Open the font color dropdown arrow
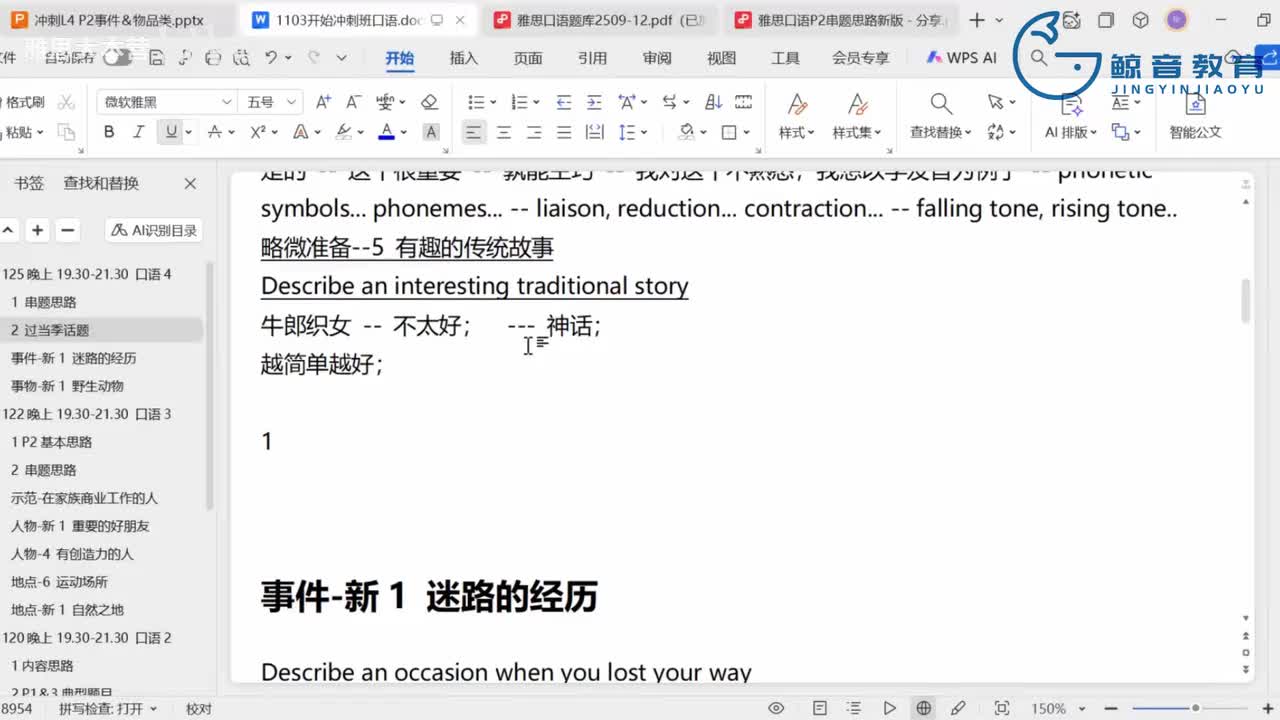The height and width of the screenshot is (720, 1280). 404,132
